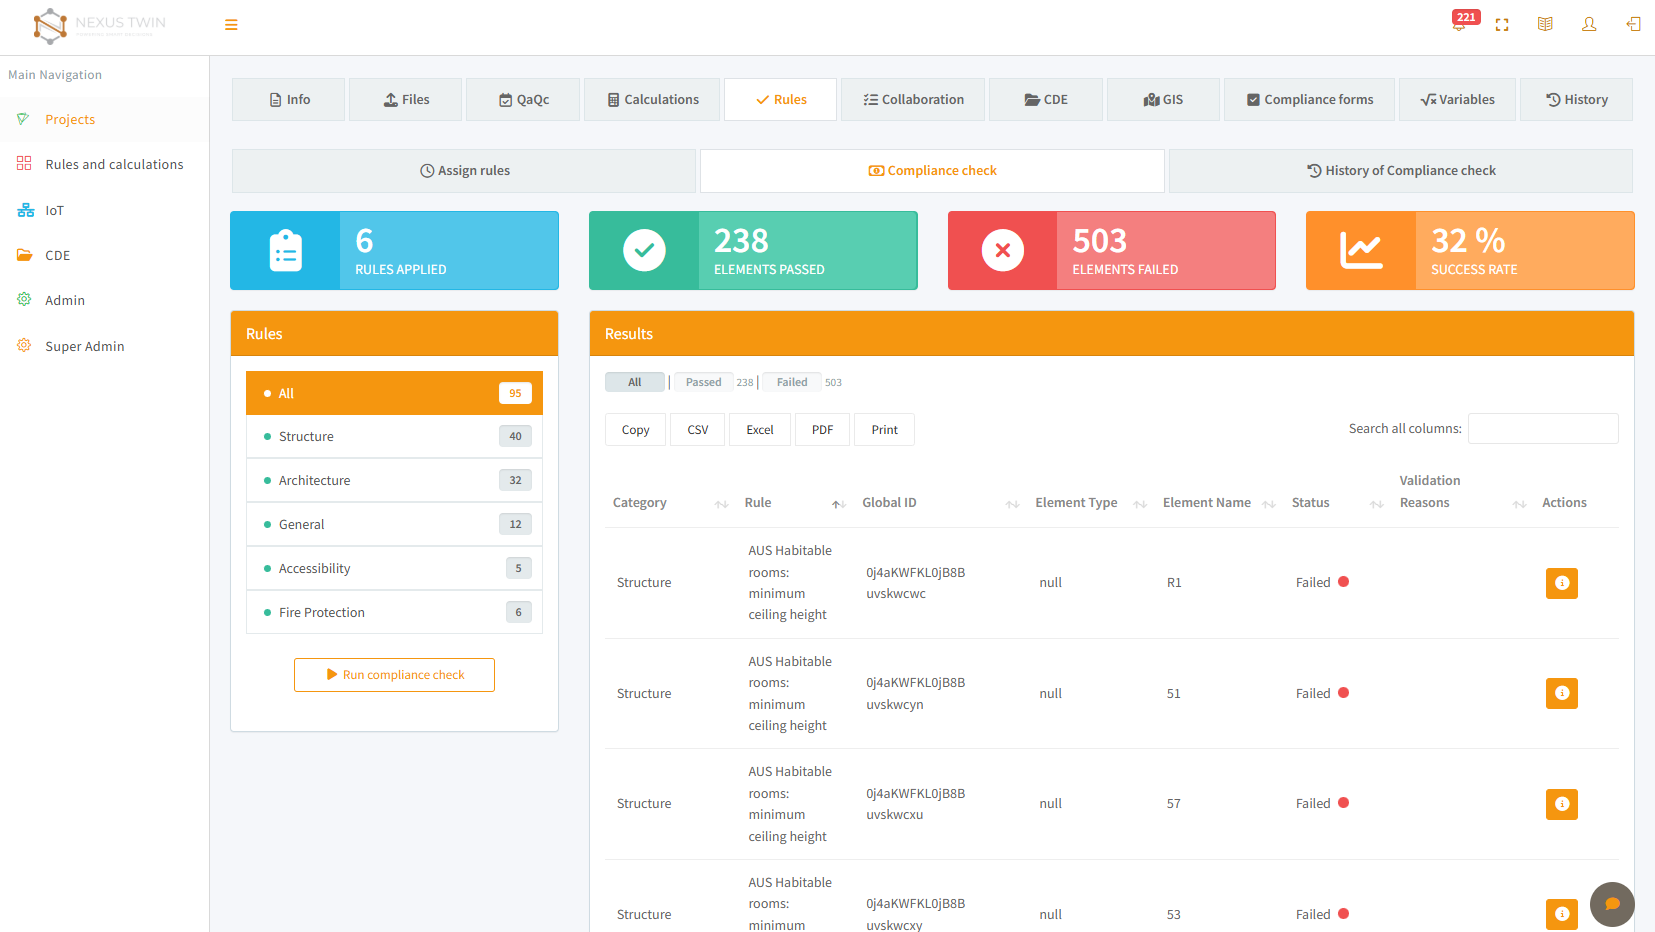Switch to the Calculations tab
This screenshot has height=932, width=1655.
pos(652,100)
